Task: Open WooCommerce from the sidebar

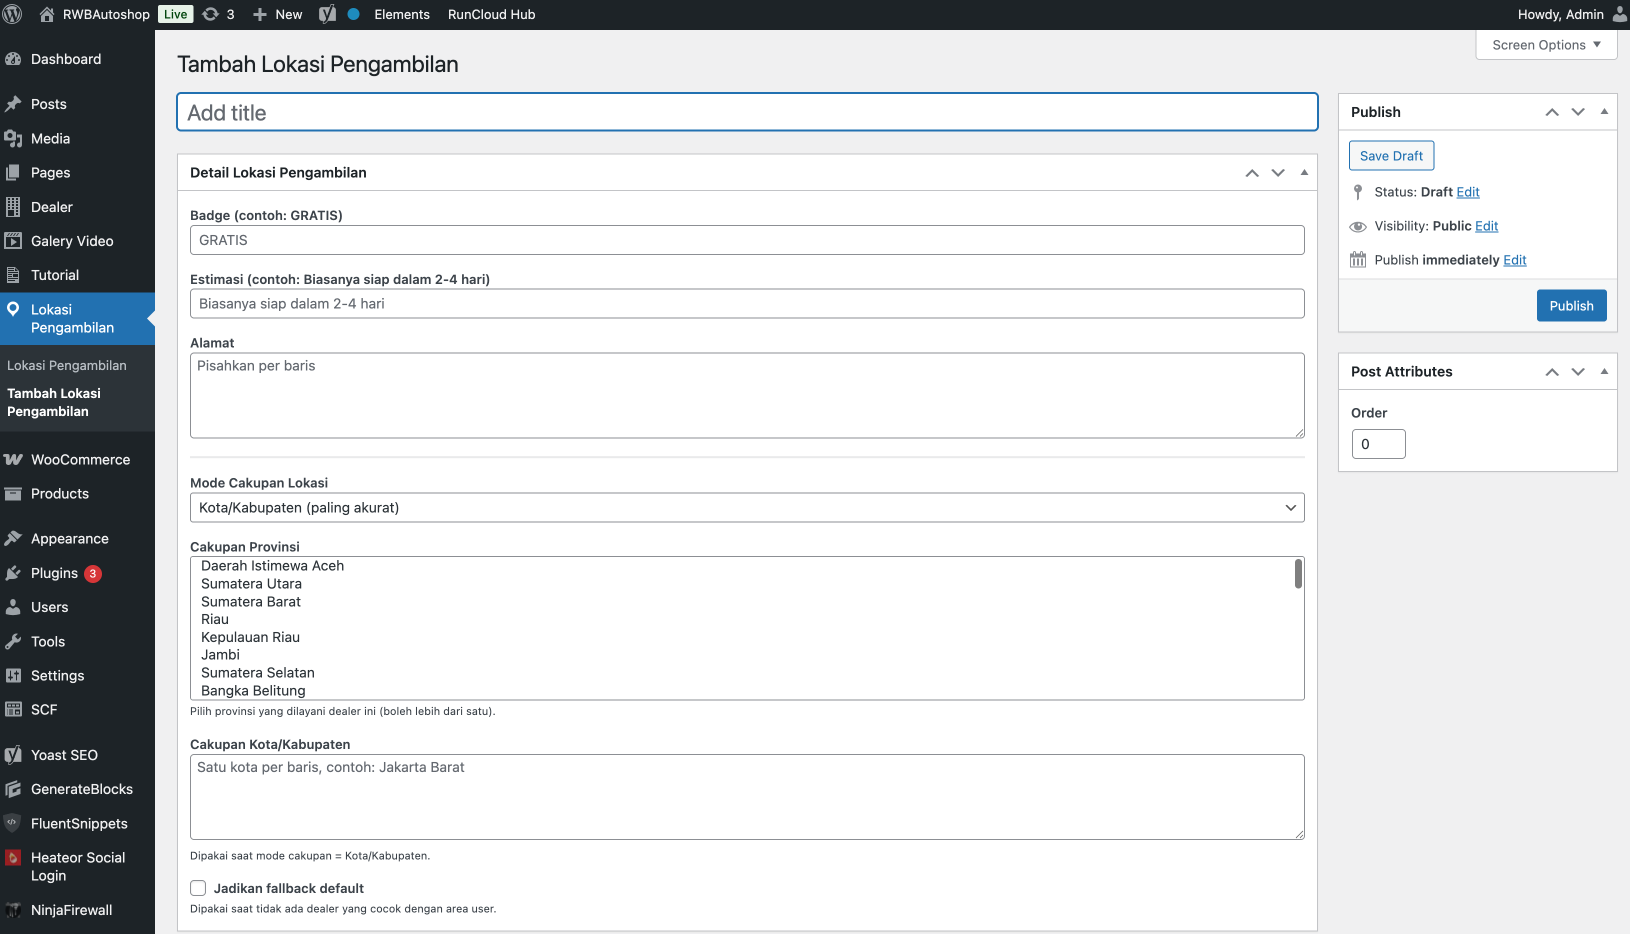Action: [x=80, y=460]
